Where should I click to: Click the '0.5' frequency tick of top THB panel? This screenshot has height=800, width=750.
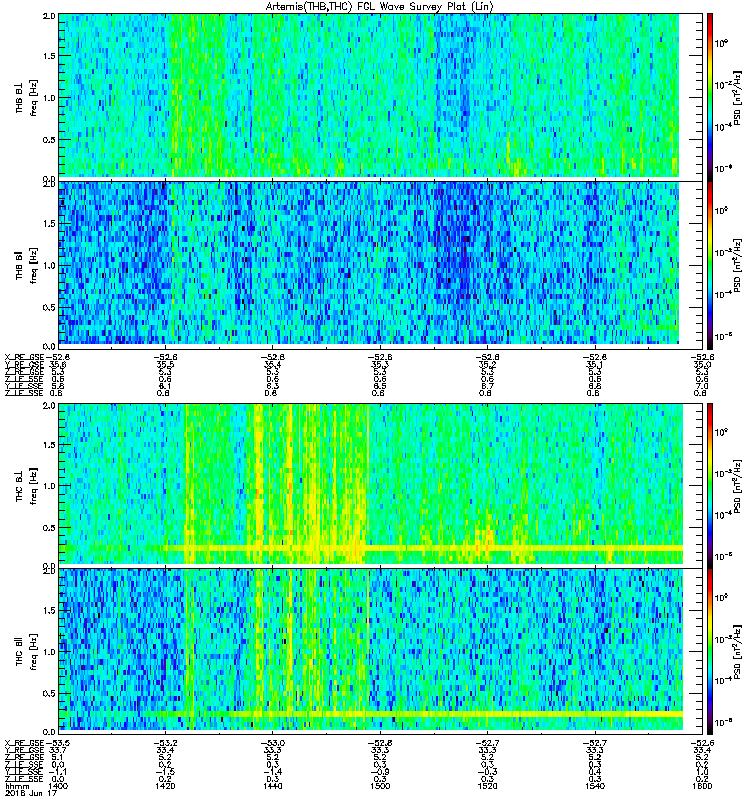click(x=49, y=140)
